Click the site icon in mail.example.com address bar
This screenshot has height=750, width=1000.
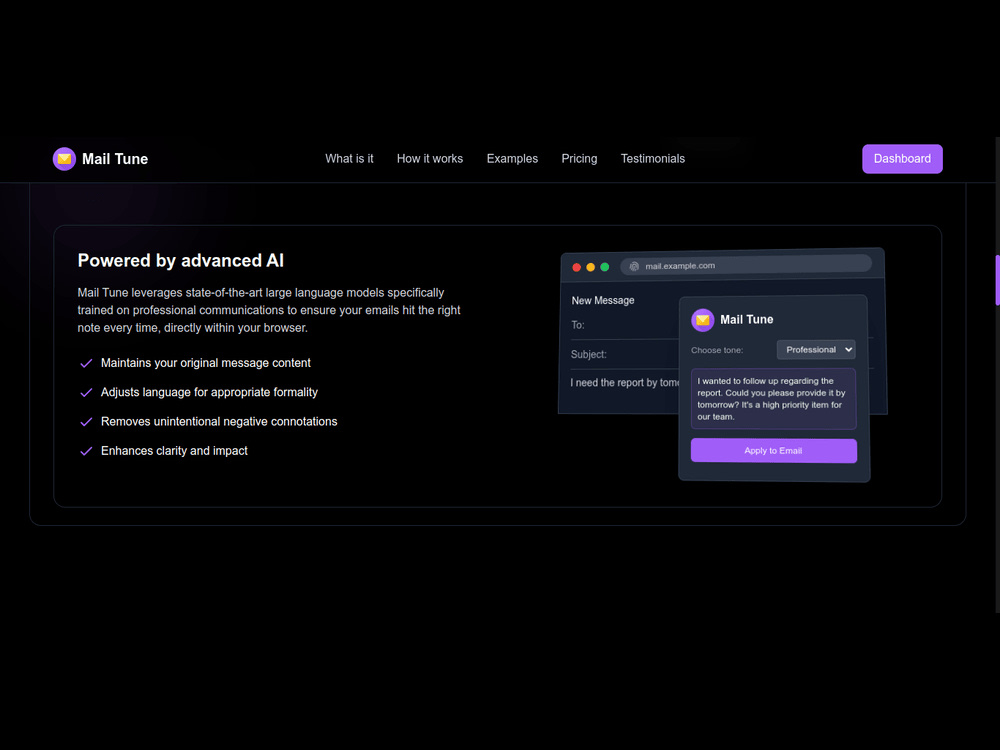point(634,267)
